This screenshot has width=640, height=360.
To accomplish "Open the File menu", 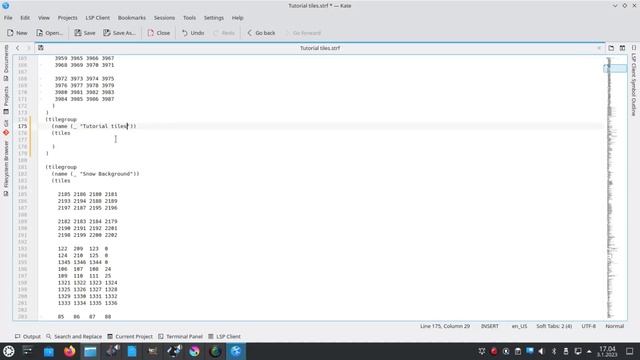I will pos(8,18).
